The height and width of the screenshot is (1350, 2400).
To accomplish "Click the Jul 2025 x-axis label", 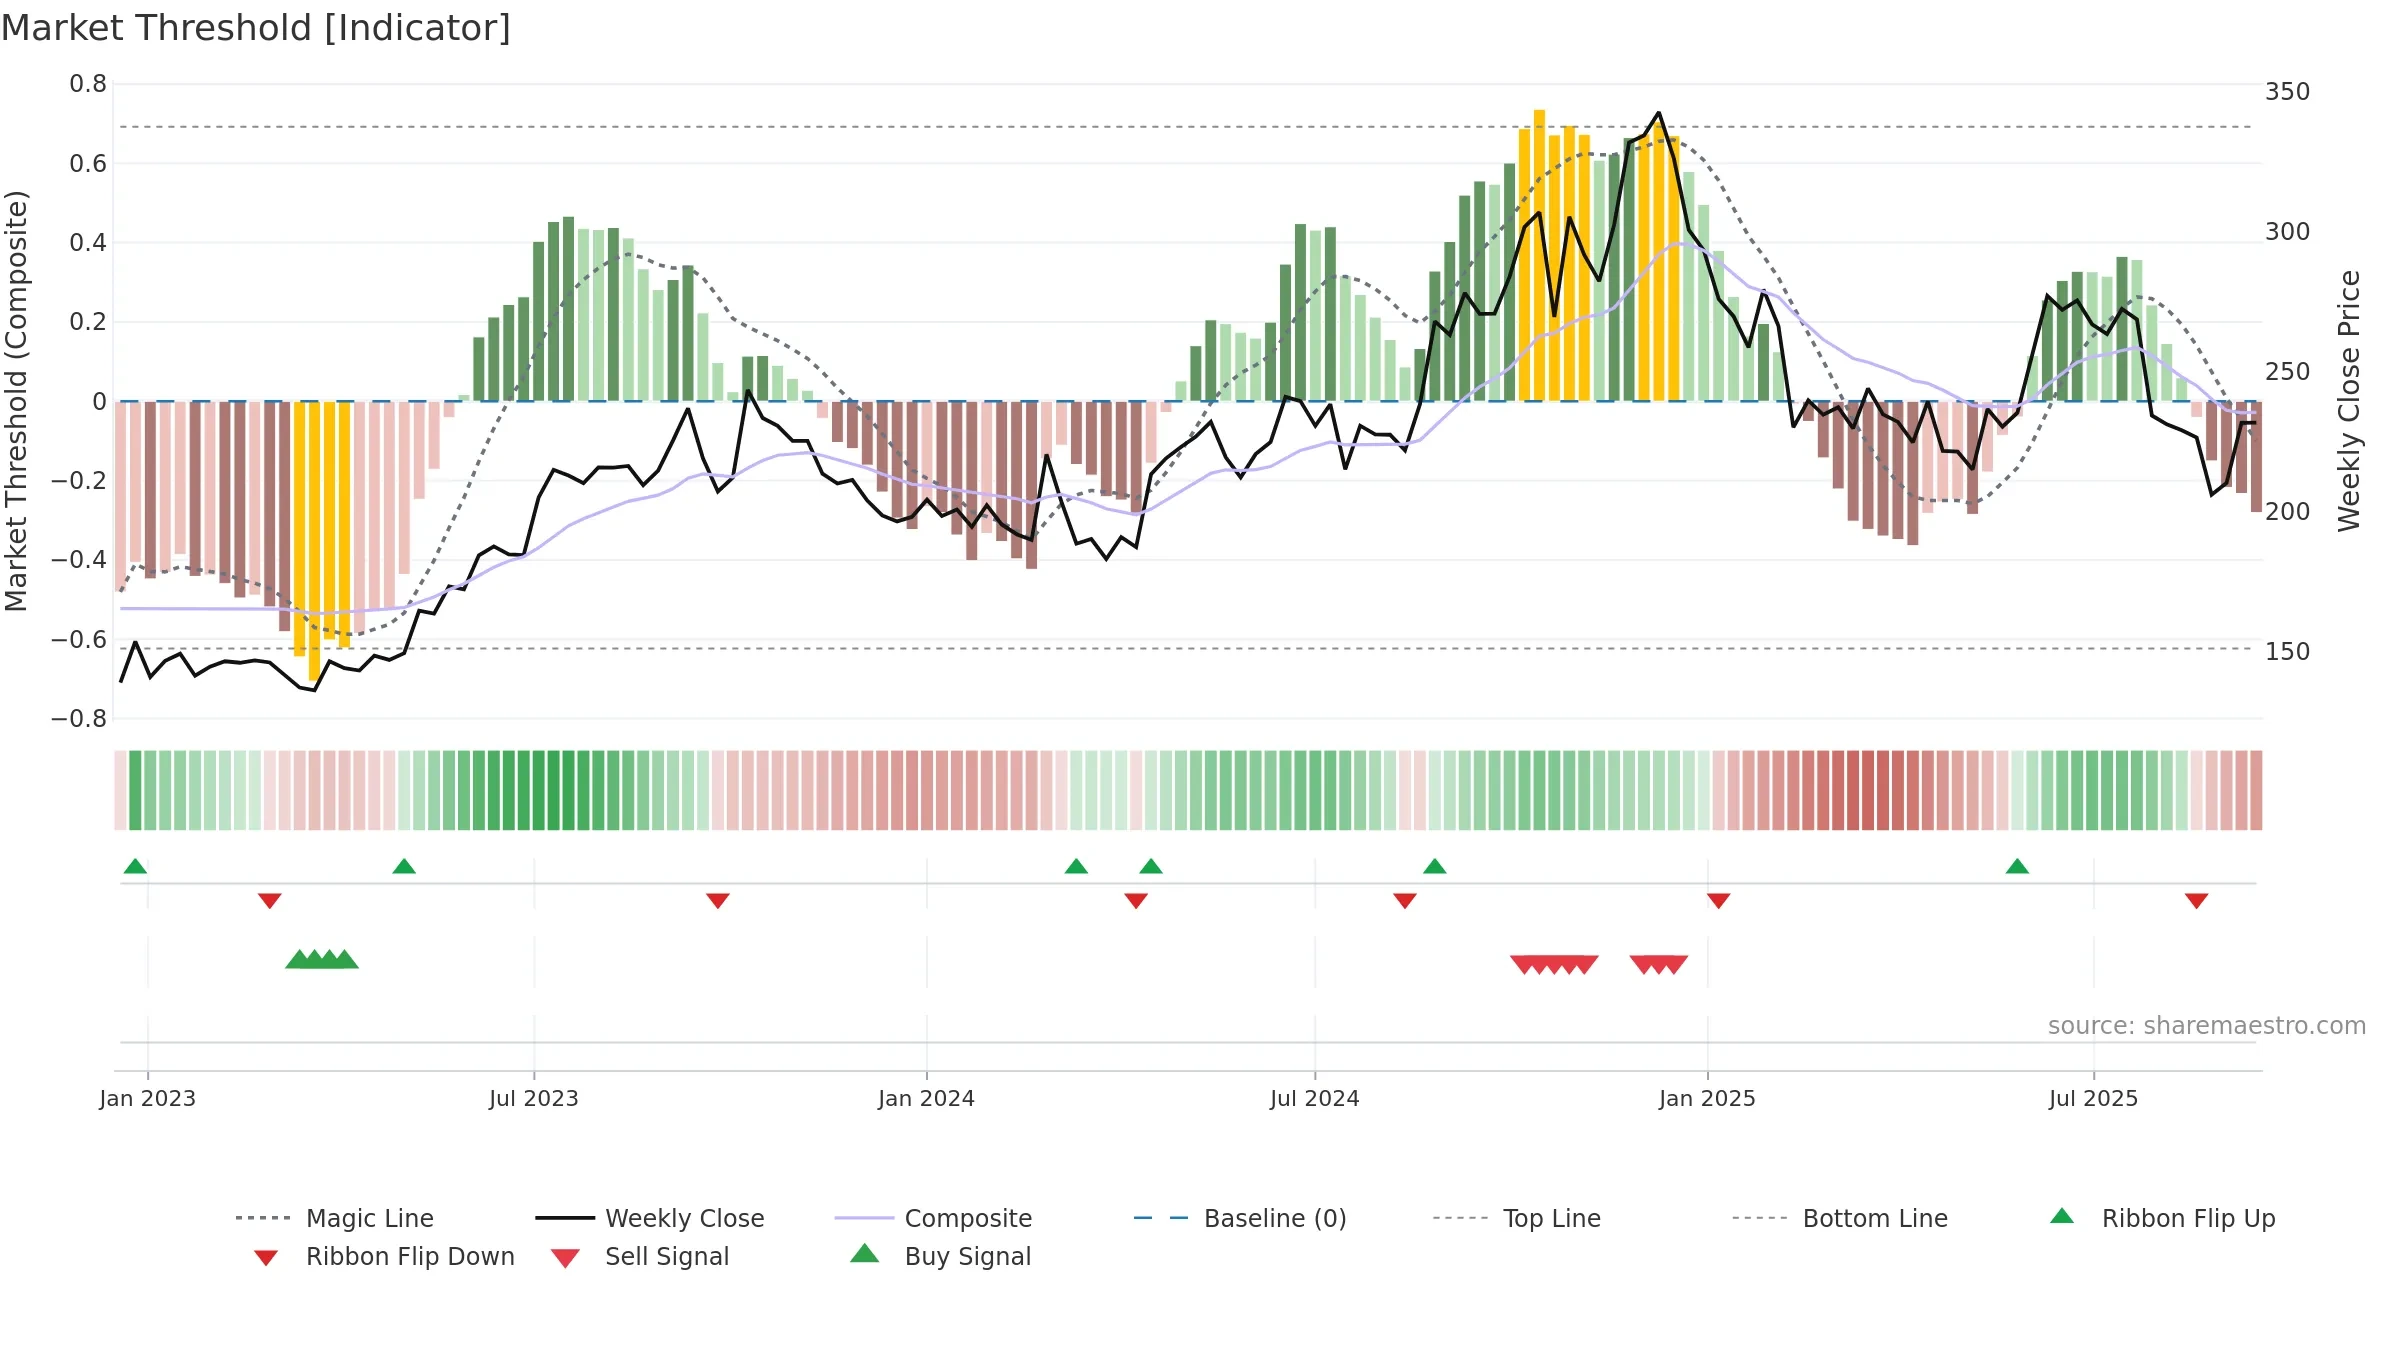I will click(2094, 1098).
